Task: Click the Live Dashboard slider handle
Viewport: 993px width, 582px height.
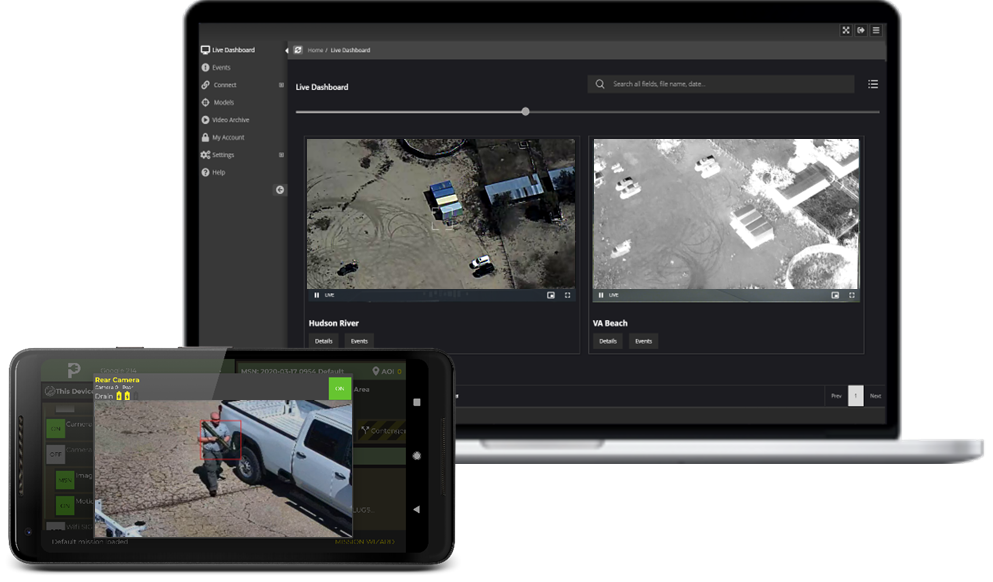Action: pos(526,112)
